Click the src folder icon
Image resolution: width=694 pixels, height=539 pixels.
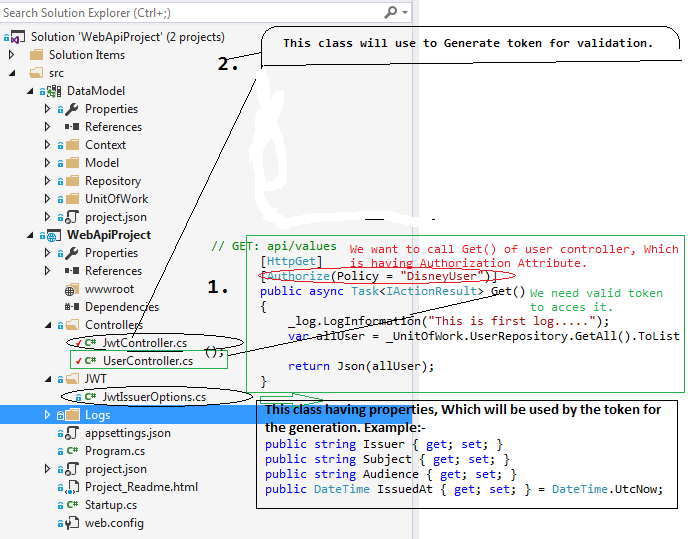36,73
